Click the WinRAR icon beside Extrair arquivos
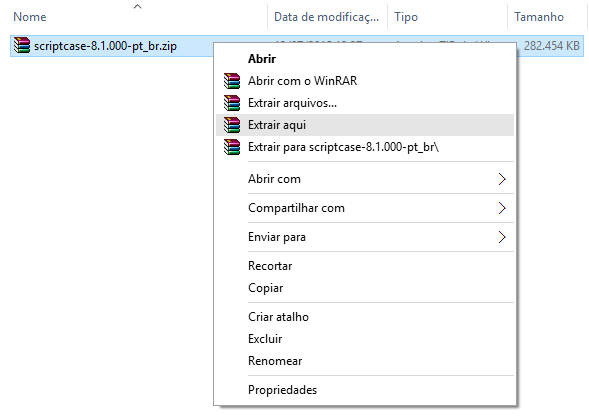Viewport: 589px width, 419px height. [232, 103]
